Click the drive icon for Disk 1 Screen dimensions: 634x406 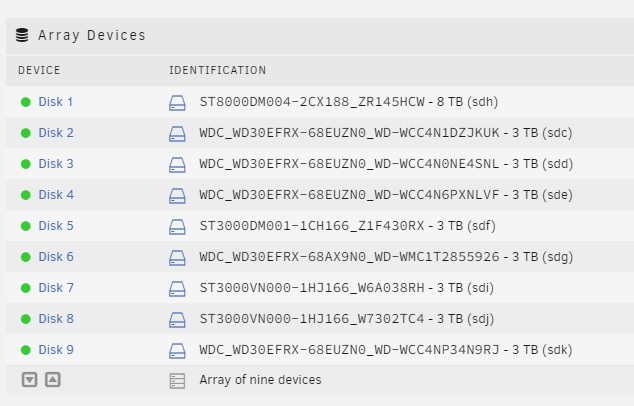[x=177, y=103]
